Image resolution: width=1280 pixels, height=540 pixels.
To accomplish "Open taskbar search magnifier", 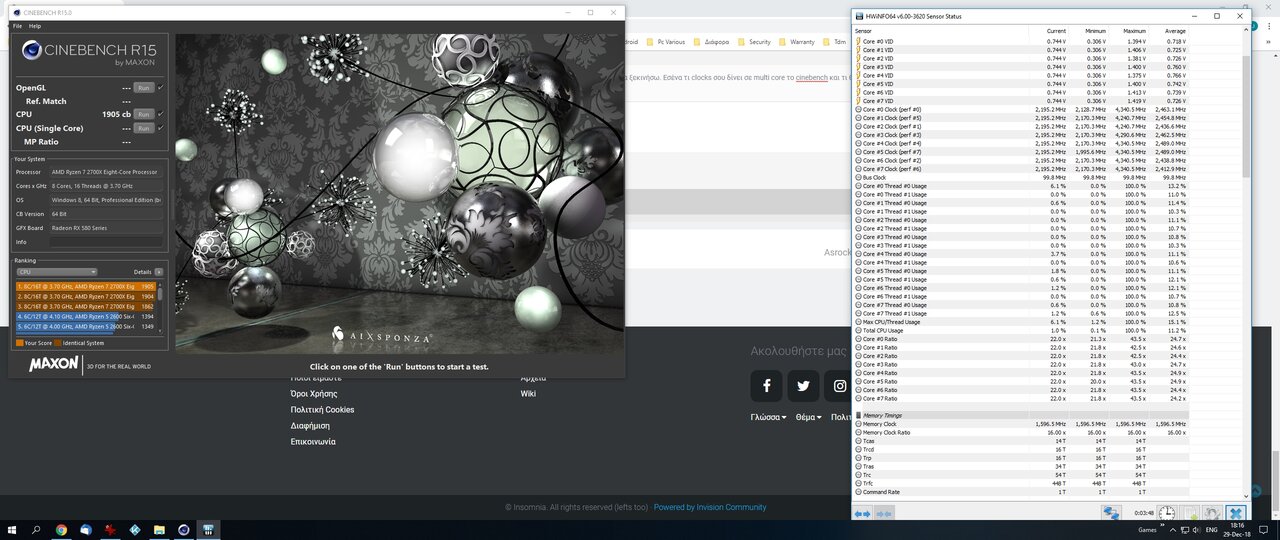I will pyautogui.click(x=37, y=529).
